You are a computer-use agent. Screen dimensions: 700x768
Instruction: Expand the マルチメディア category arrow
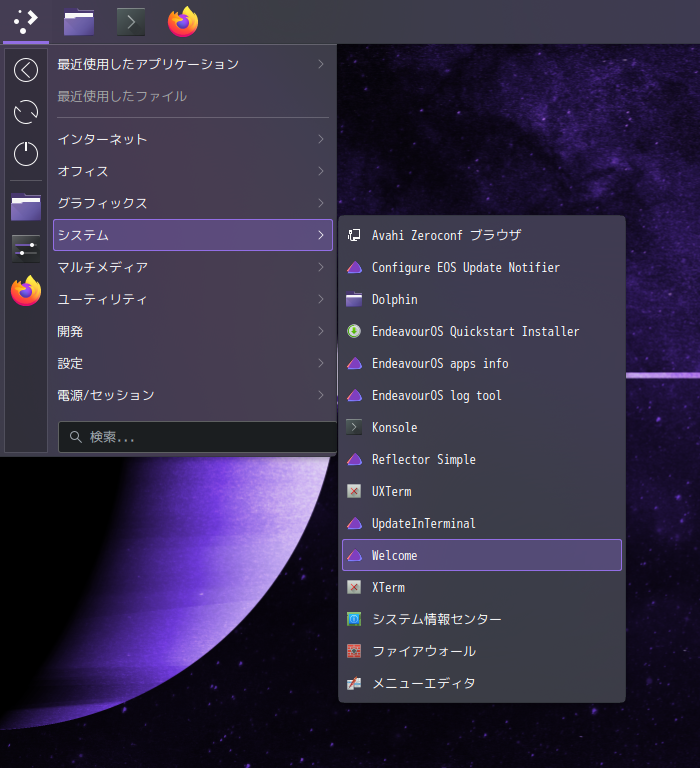pyautogui.click(x=321, y=267)
